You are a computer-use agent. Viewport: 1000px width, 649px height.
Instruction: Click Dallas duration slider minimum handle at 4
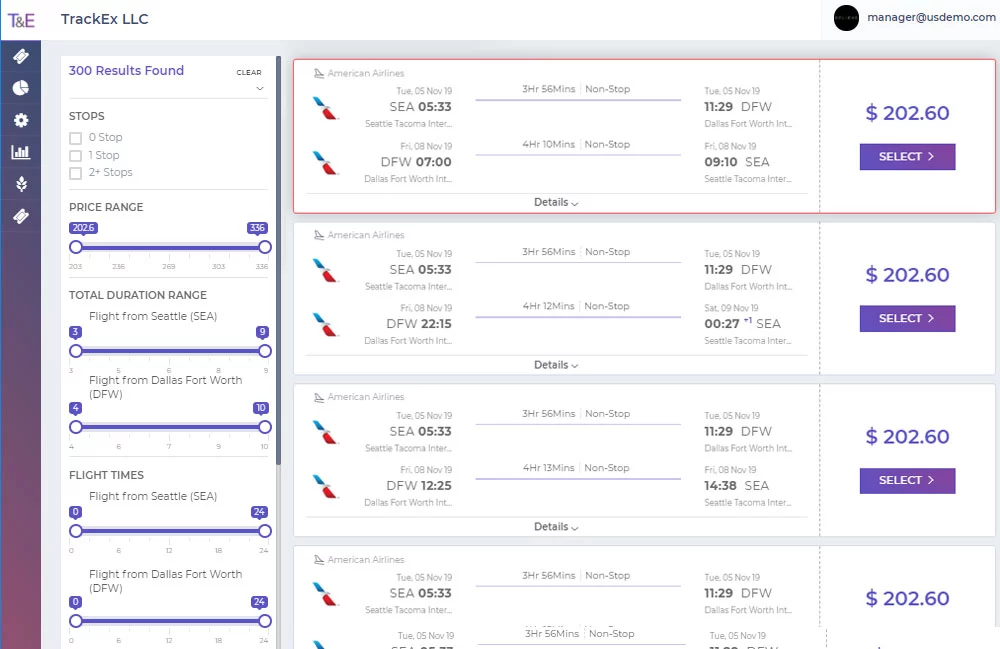pyautogui.click(x=76, y=427)
